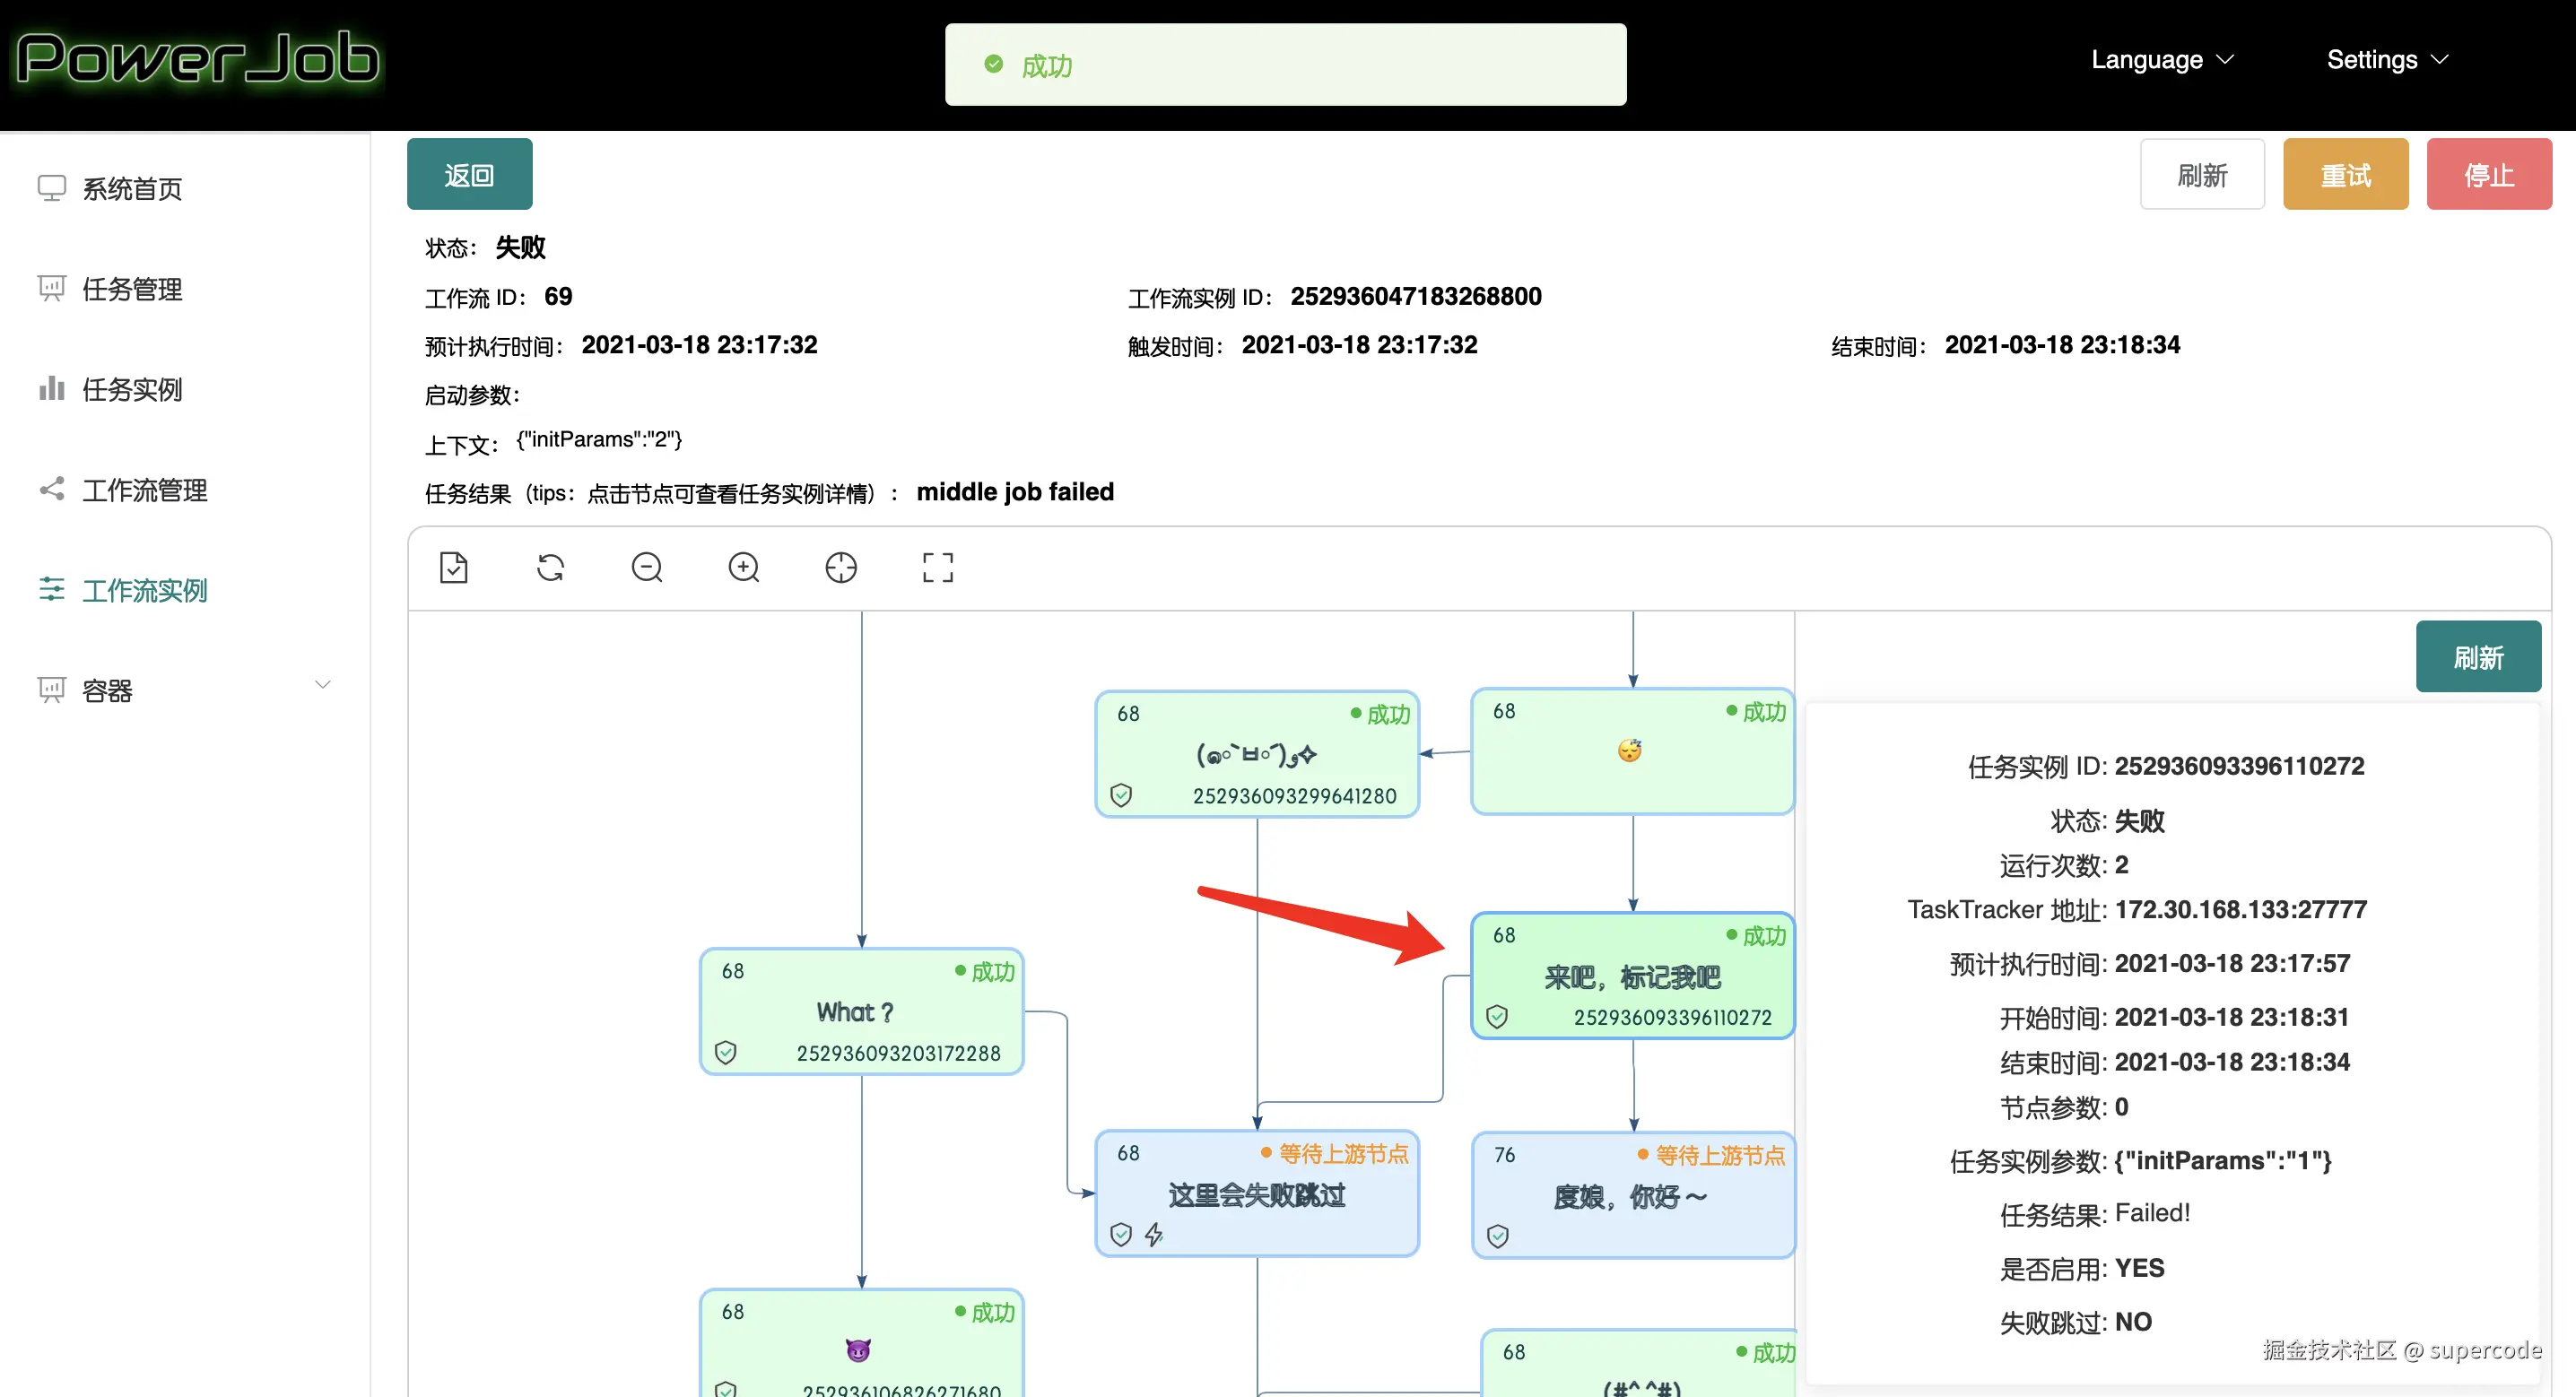Screen dimensions: 2576x1397
Task: Click the rotate refresh icon in graph toolbar
Action: point(550,568)
